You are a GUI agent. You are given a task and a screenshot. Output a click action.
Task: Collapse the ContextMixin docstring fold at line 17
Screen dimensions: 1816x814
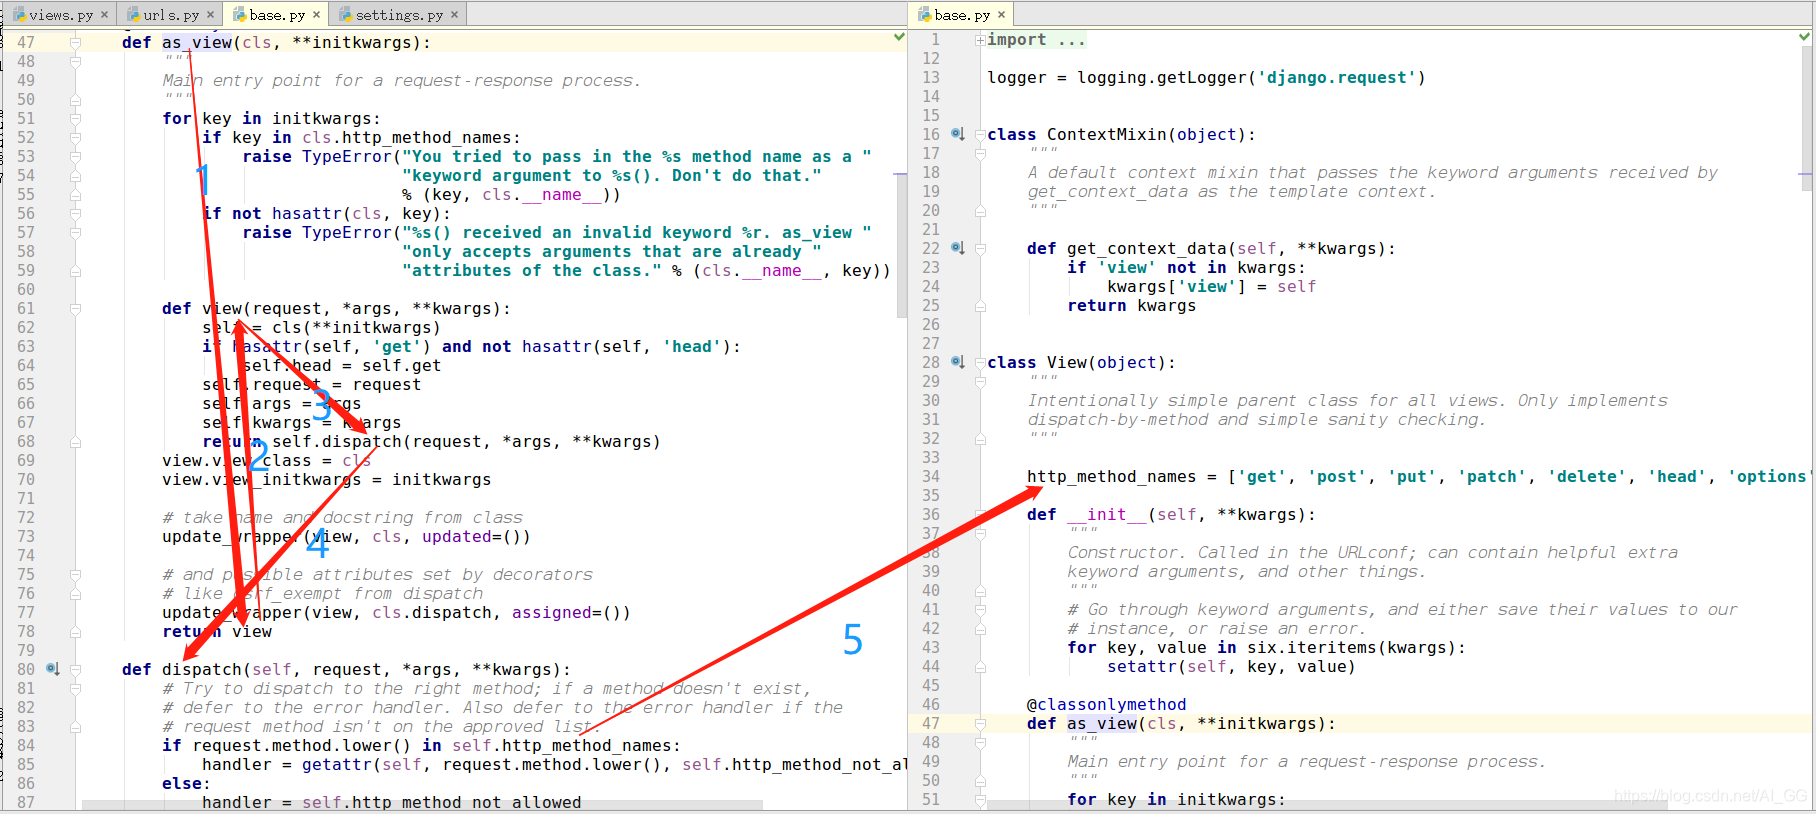[x=980, y=153]
